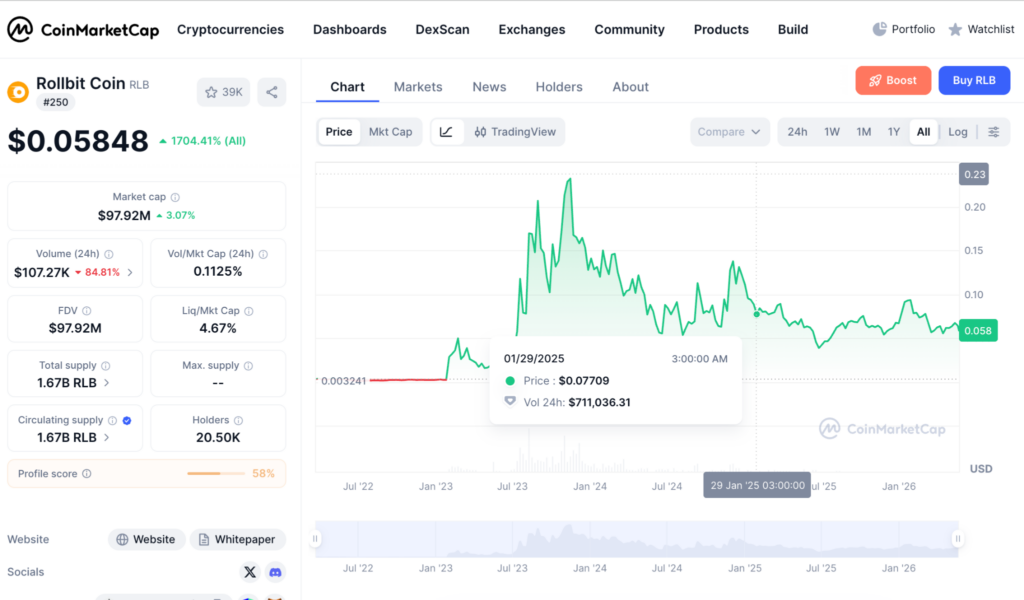Select the Price toggle
The height and width of the screenshot is (600, 1024).
pos(339,132)
